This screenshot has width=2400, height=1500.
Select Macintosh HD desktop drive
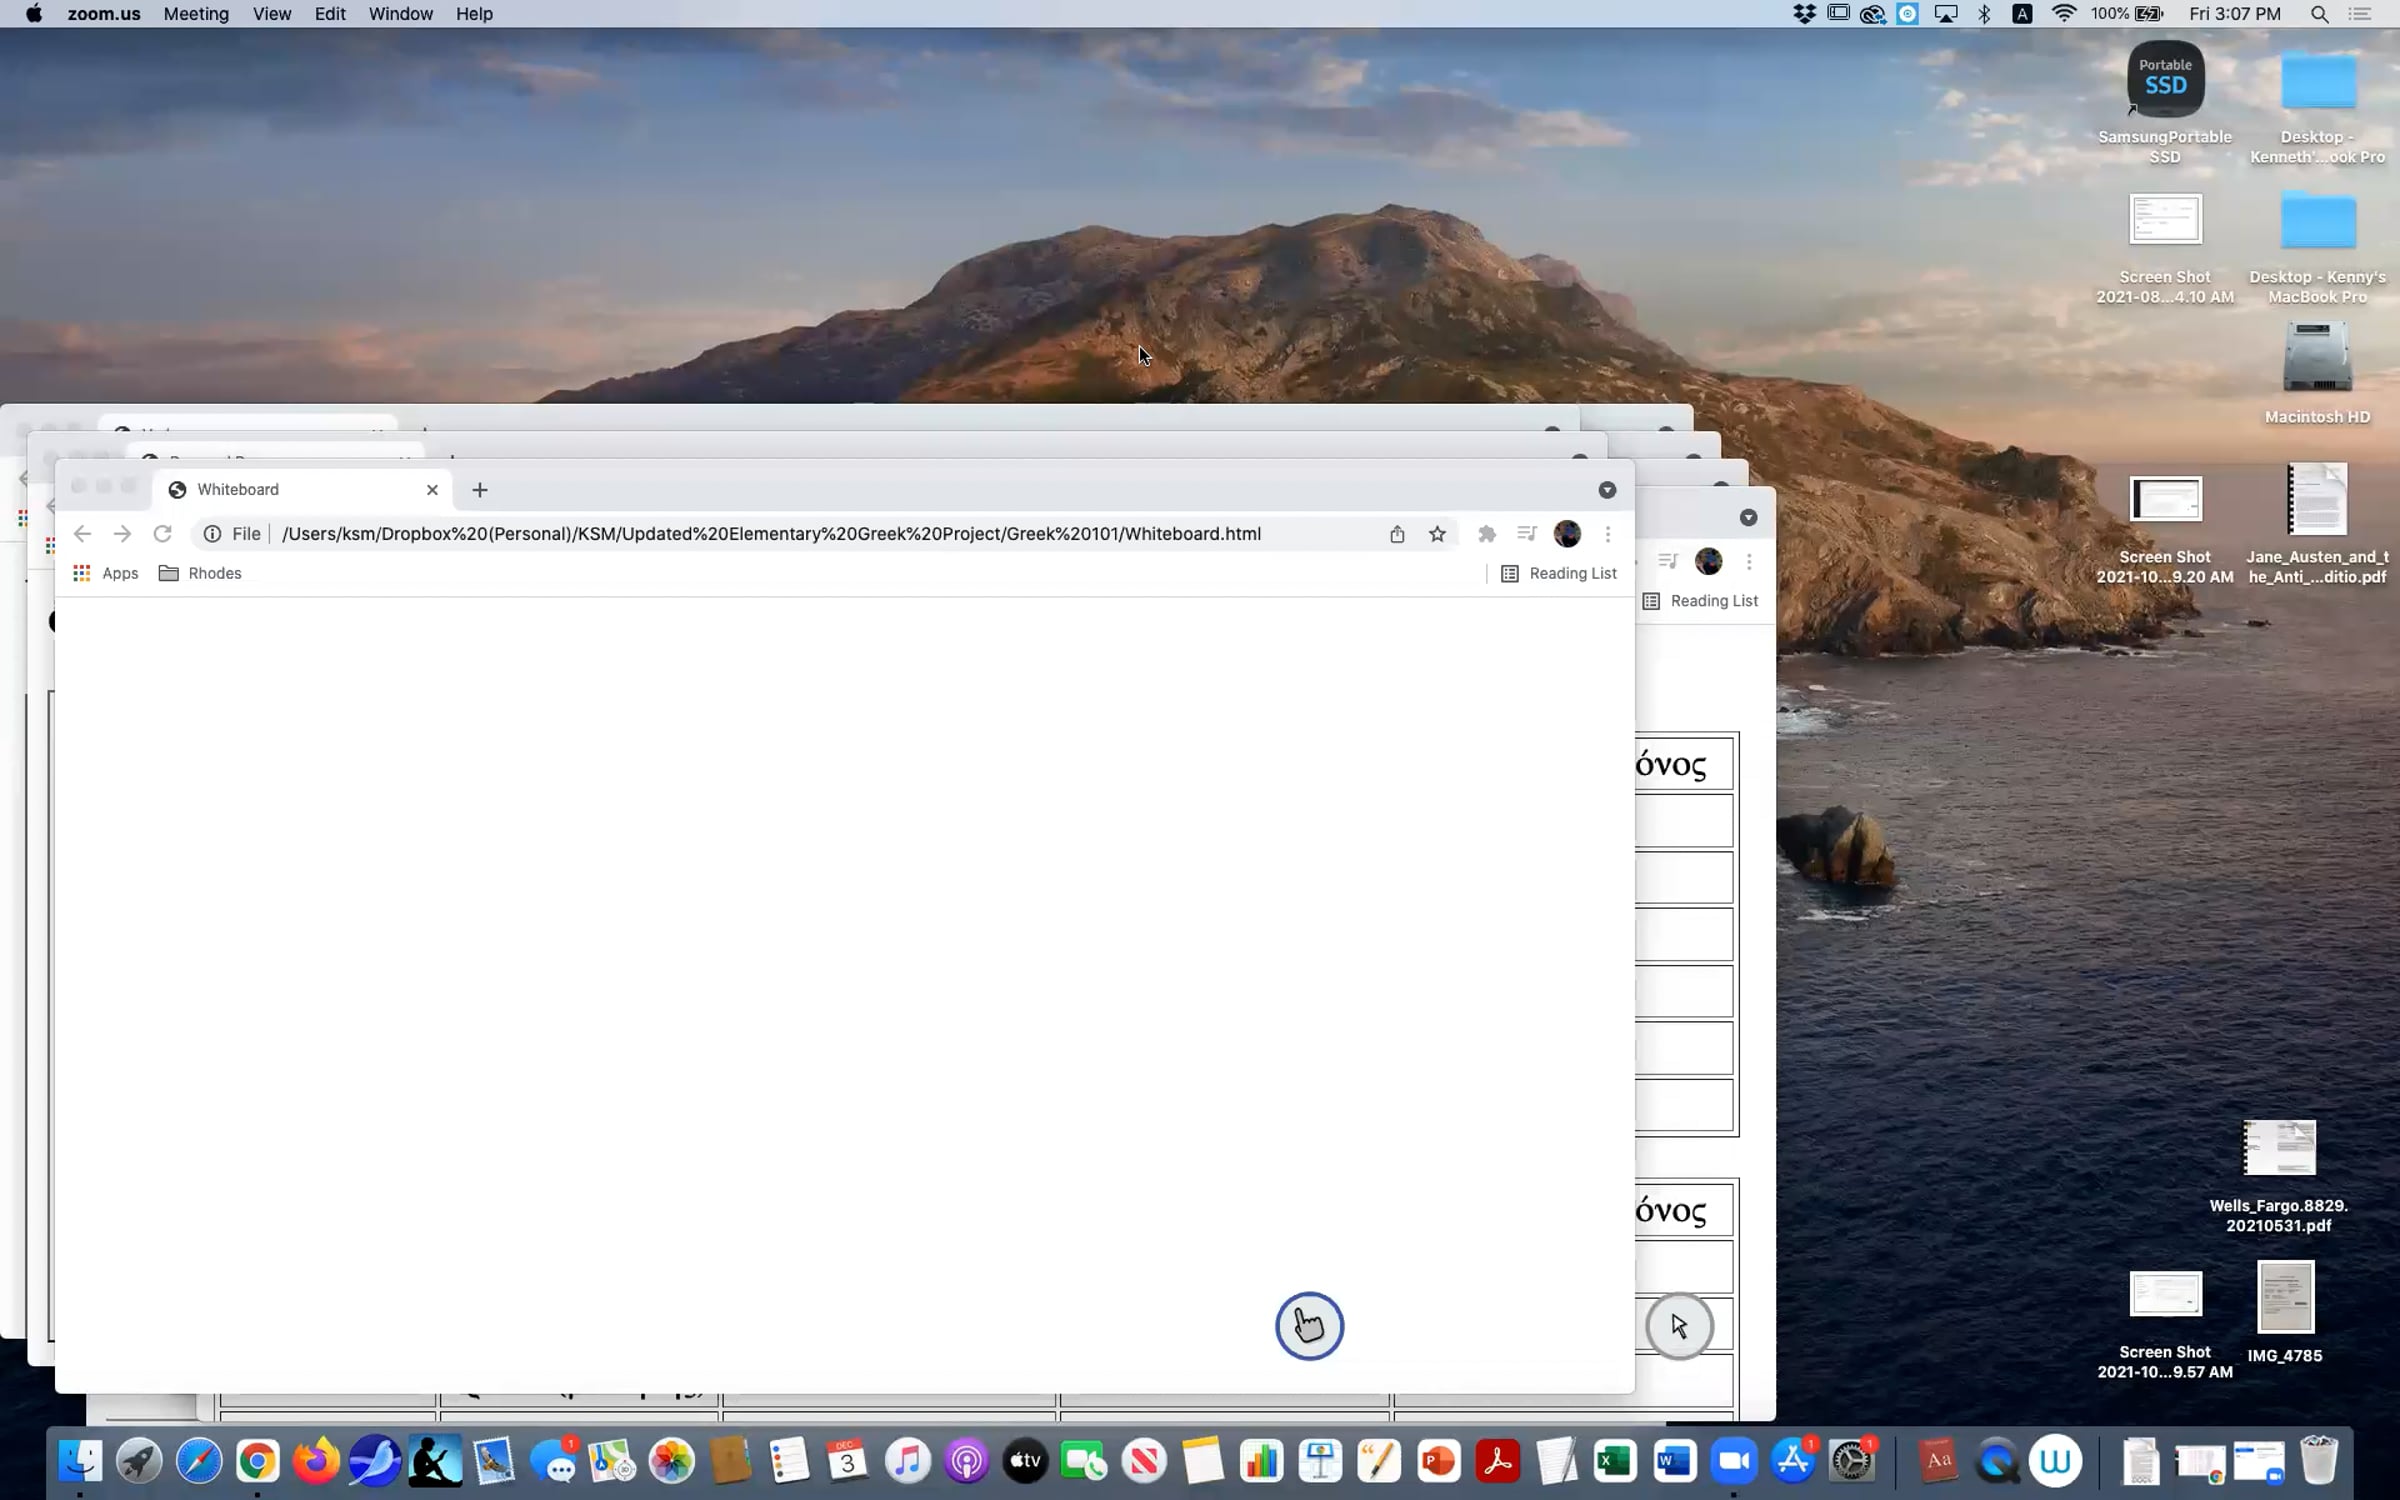pos(2317,374)
